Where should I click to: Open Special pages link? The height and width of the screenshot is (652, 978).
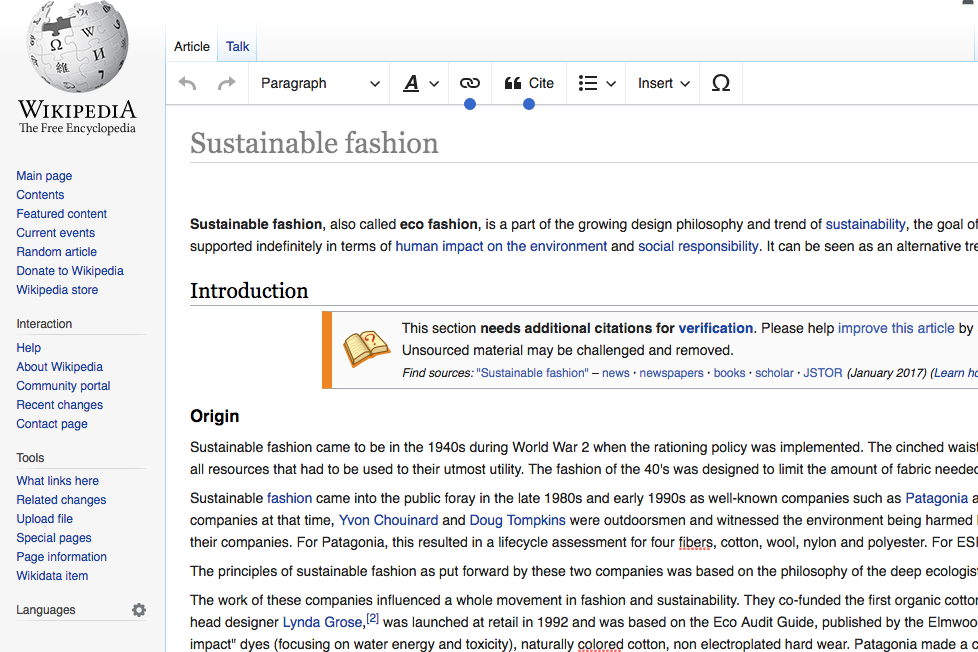[x=54, y=538]
